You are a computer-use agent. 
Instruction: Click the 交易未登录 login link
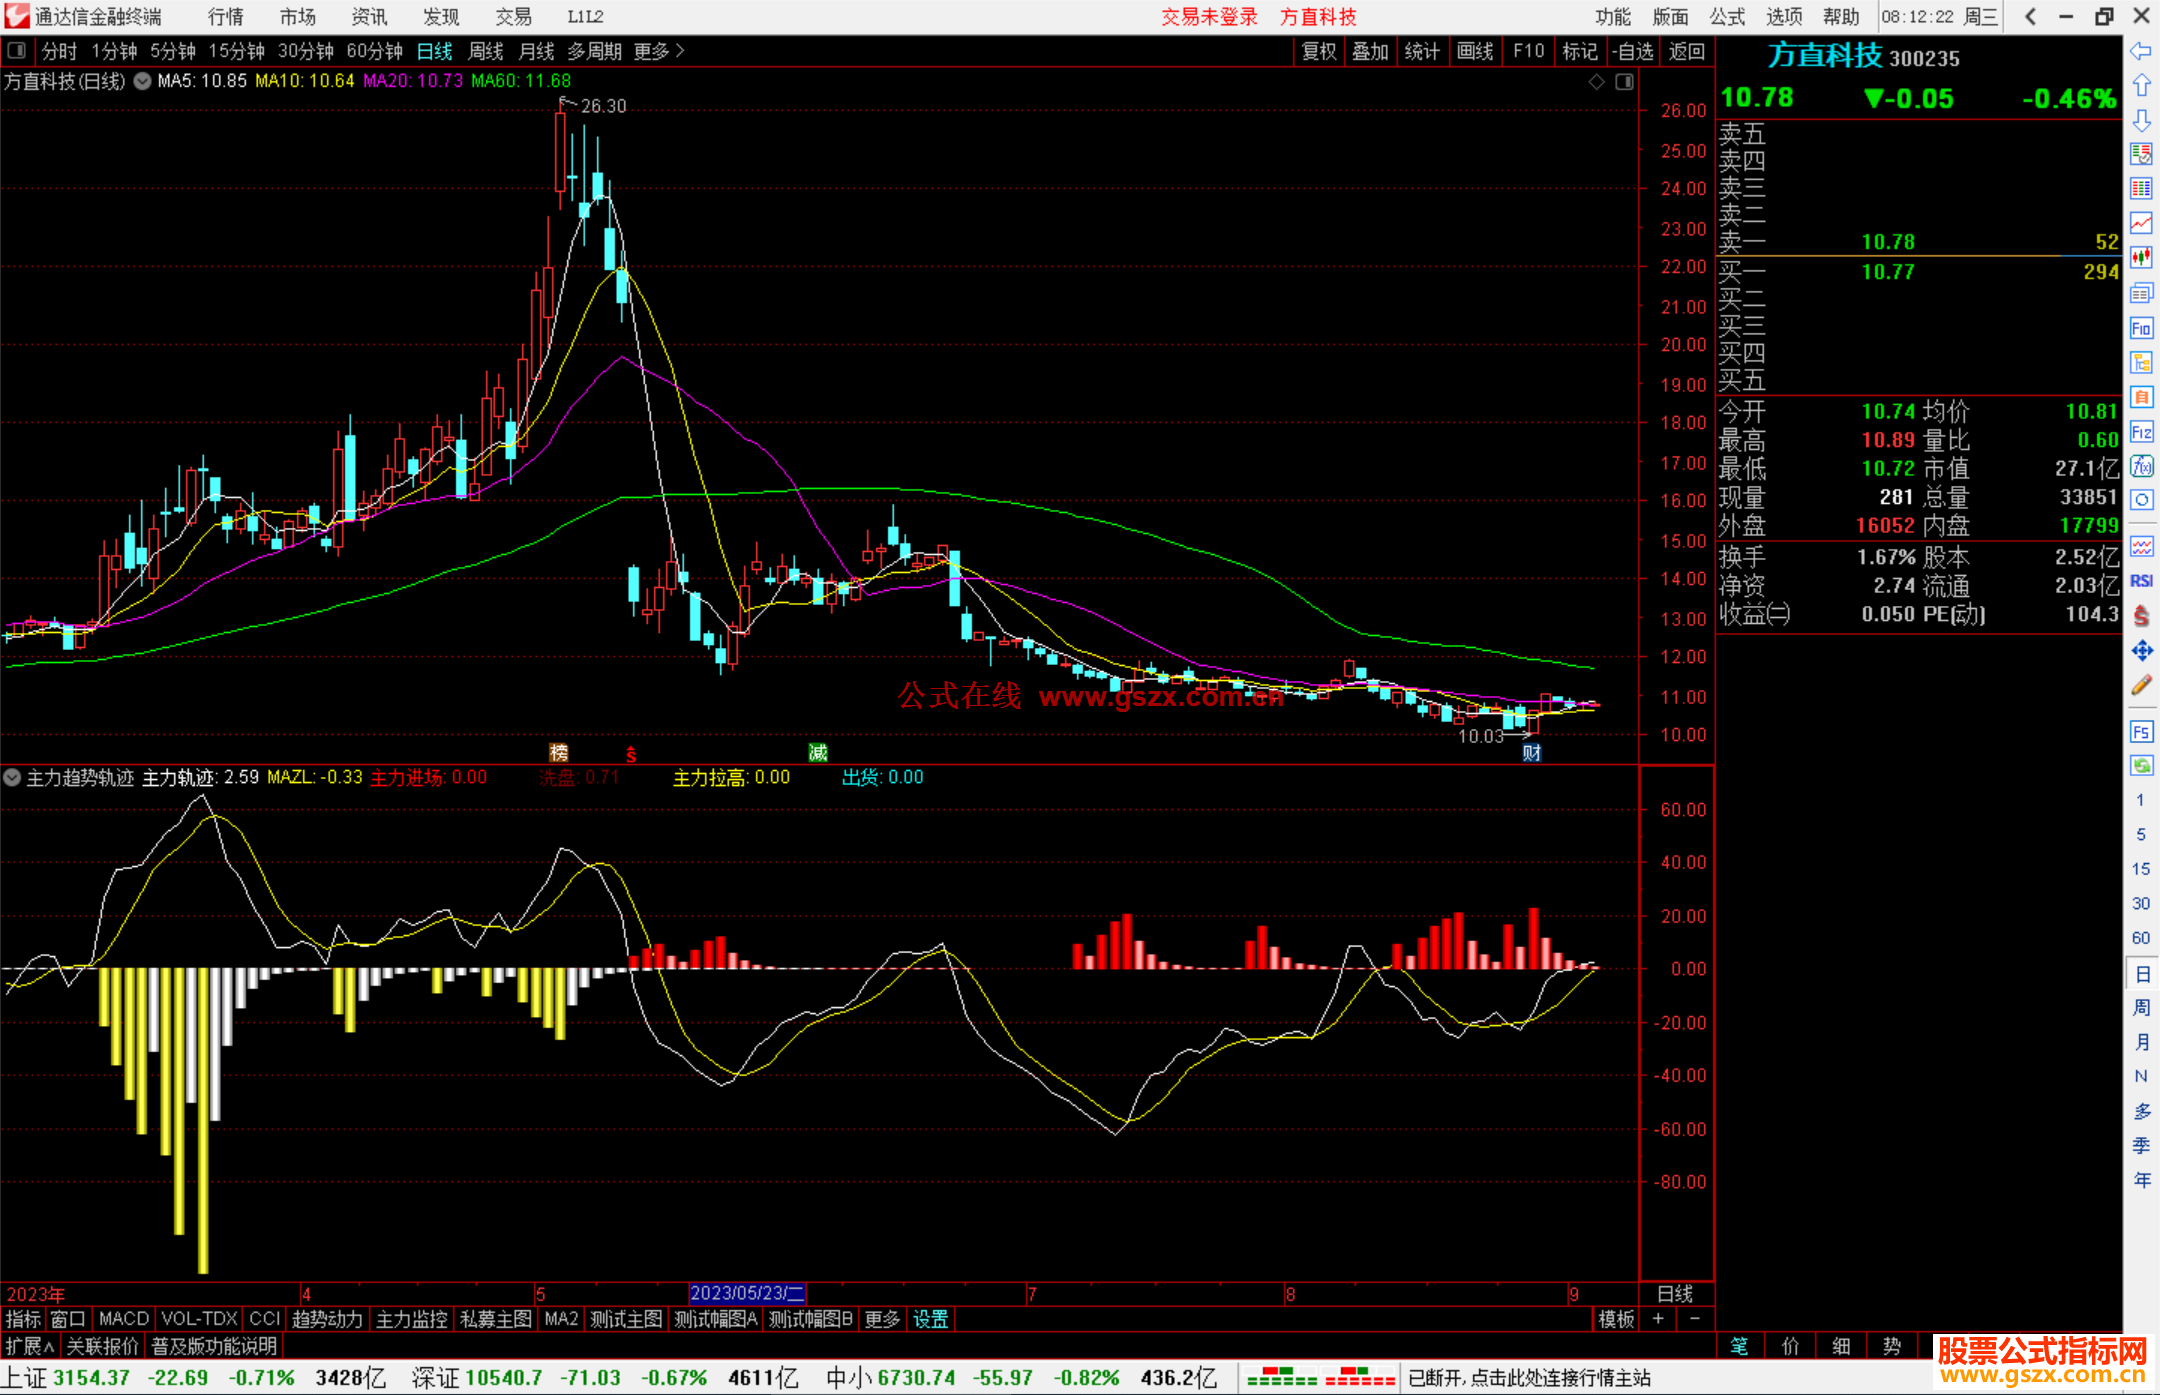tap(1208, 17)
